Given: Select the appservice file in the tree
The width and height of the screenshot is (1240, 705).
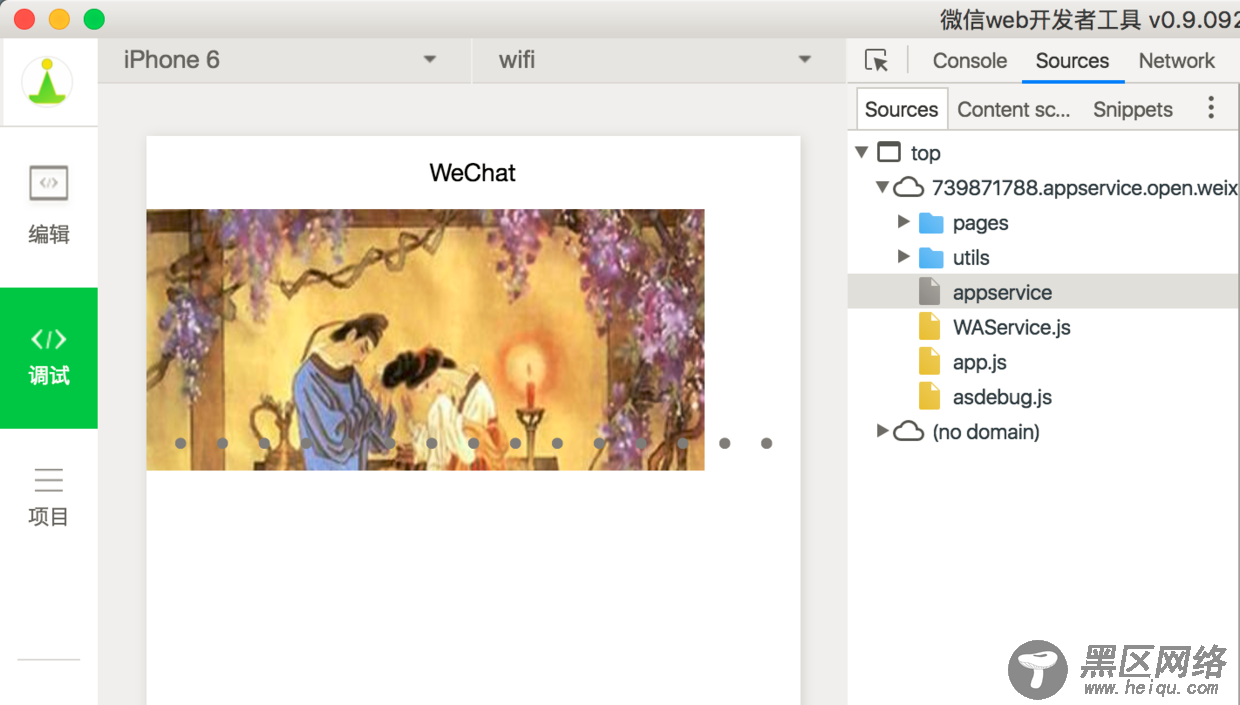Looking at the screenshot, I should (1044, 292).
